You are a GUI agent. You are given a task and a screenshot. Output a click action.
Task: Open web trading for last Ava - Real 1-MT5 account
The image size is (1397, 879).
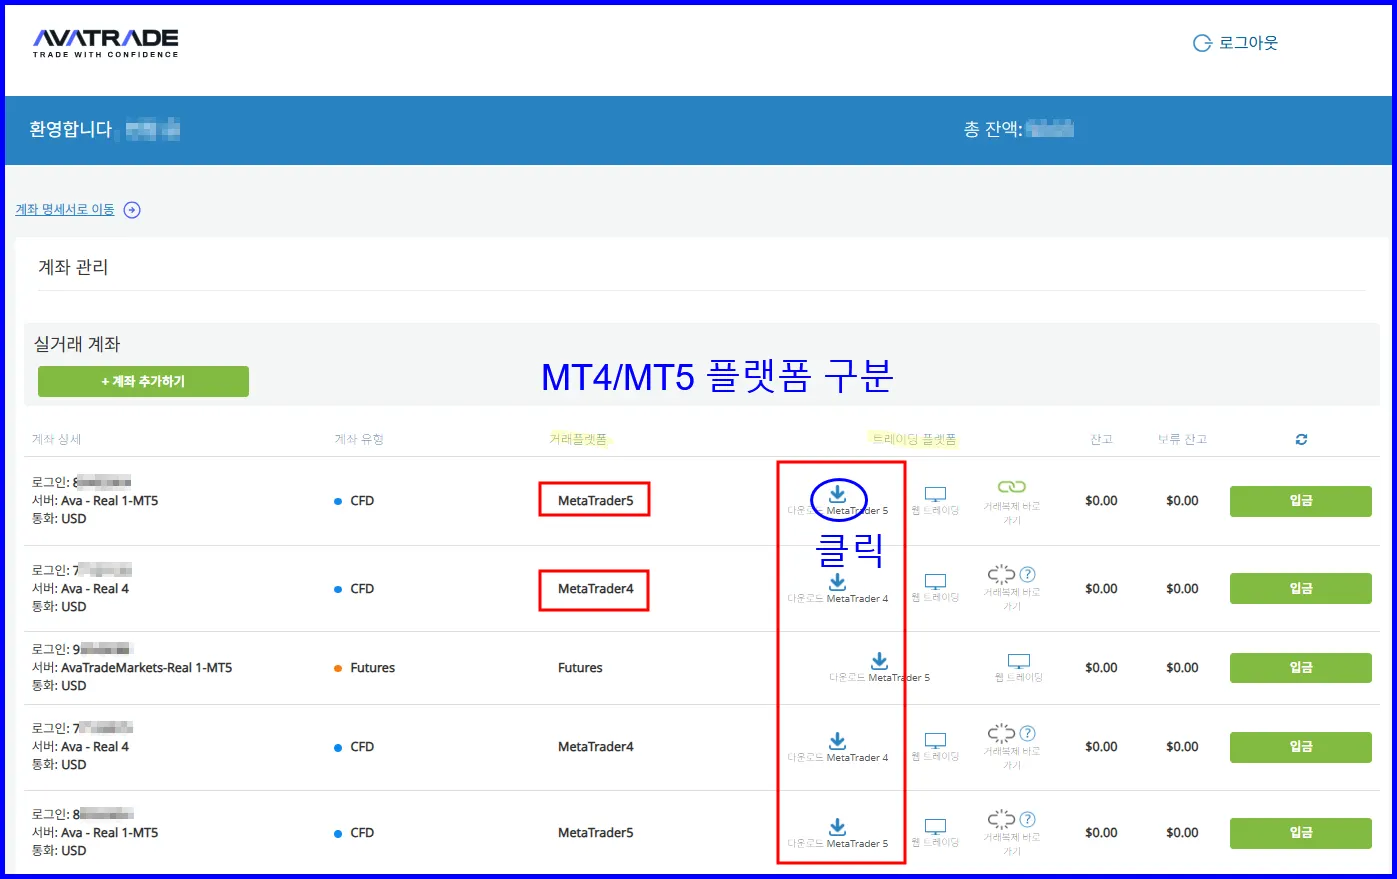[x=935, y=826]
